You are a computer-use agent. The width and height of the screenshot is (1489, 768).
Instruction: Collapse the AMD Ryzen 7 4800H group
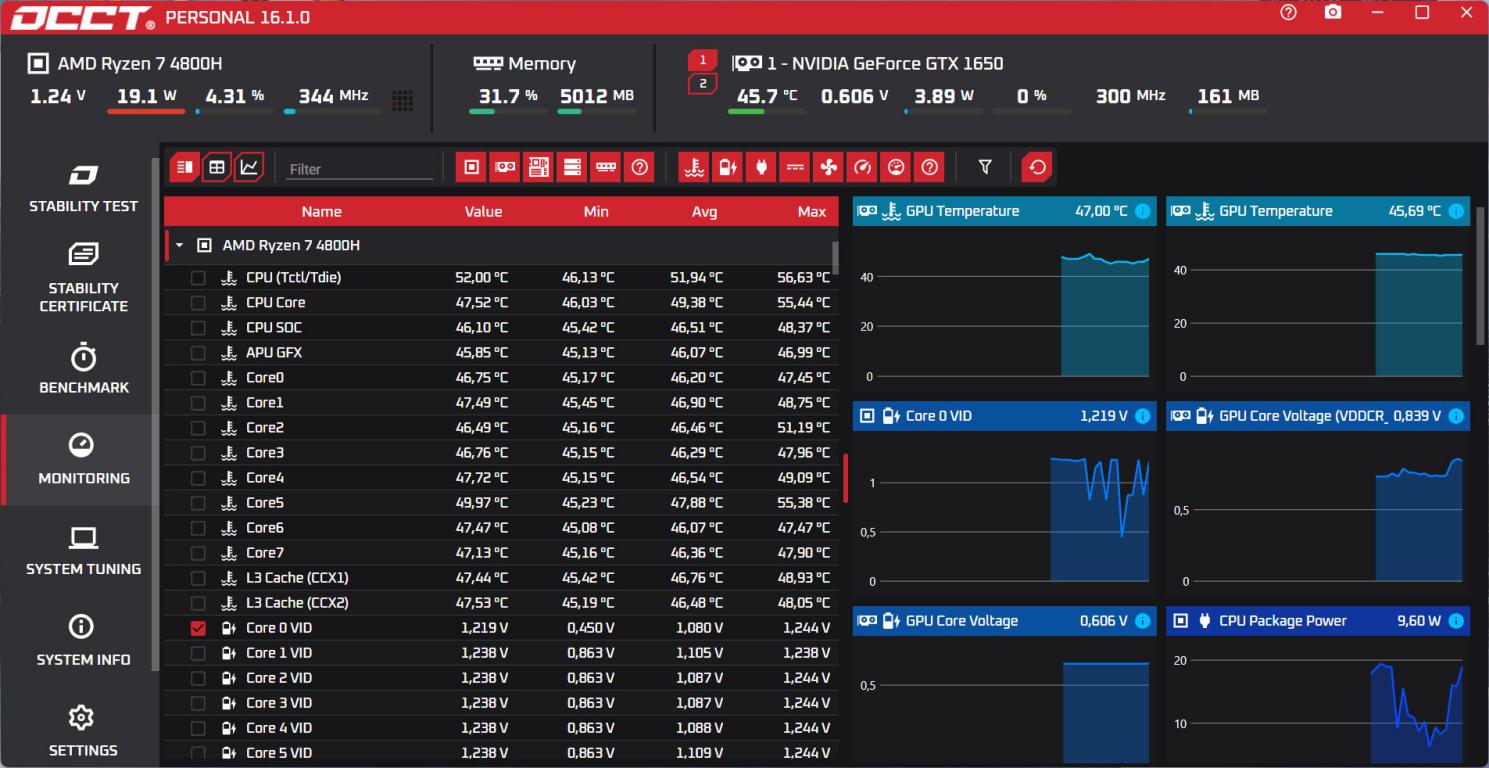pos(179,245)
